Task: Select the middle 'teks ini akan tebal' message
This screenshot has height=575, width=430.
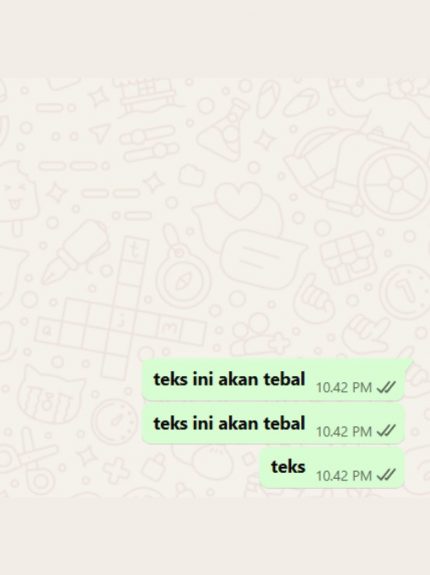Action: pos(273,424)
